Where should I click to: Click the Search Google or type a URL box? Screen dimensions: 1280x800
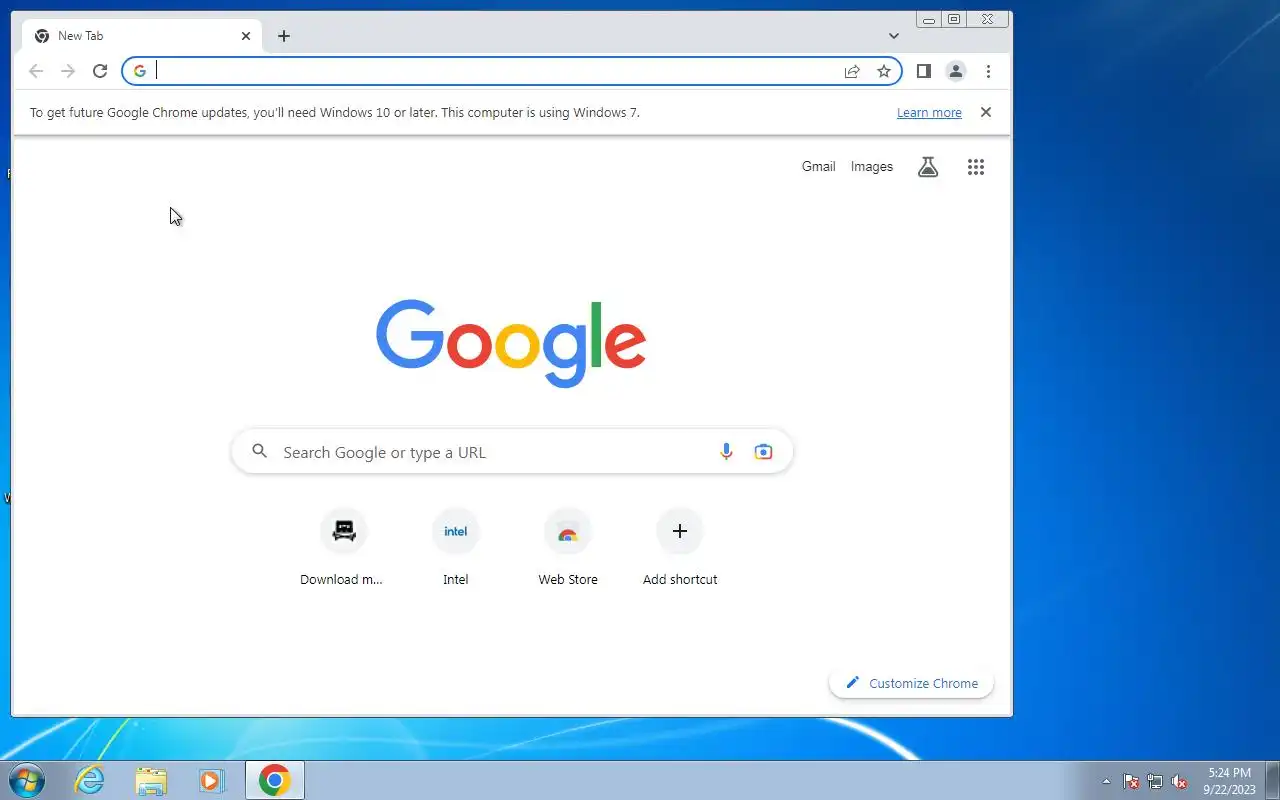[x=512, y=452]
